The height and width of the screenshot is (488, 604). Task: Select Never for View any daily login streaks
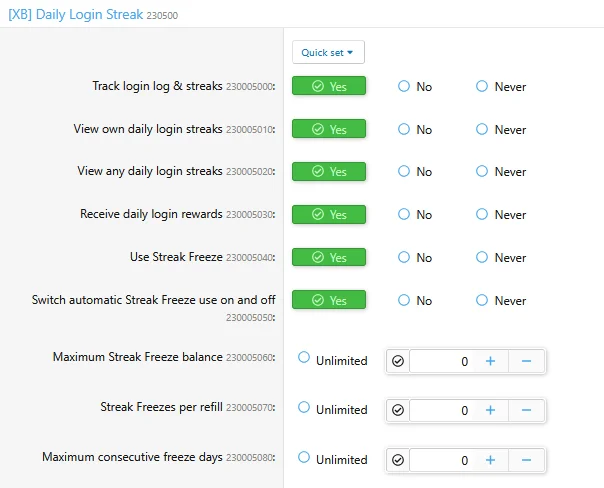tap(501, 171)
